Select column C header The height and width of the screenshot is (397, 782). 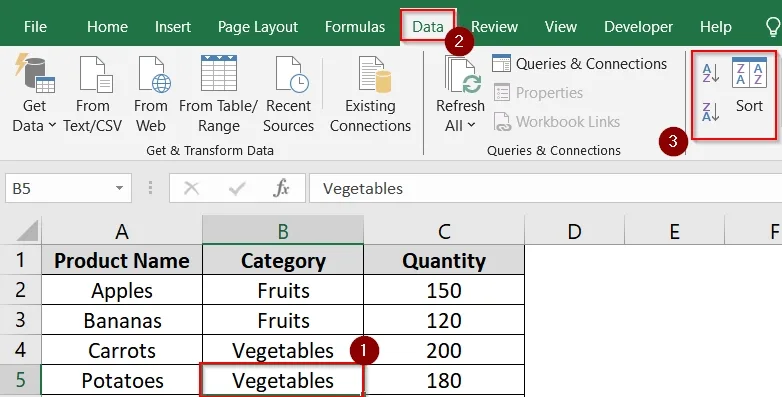[x=444, y=231]
